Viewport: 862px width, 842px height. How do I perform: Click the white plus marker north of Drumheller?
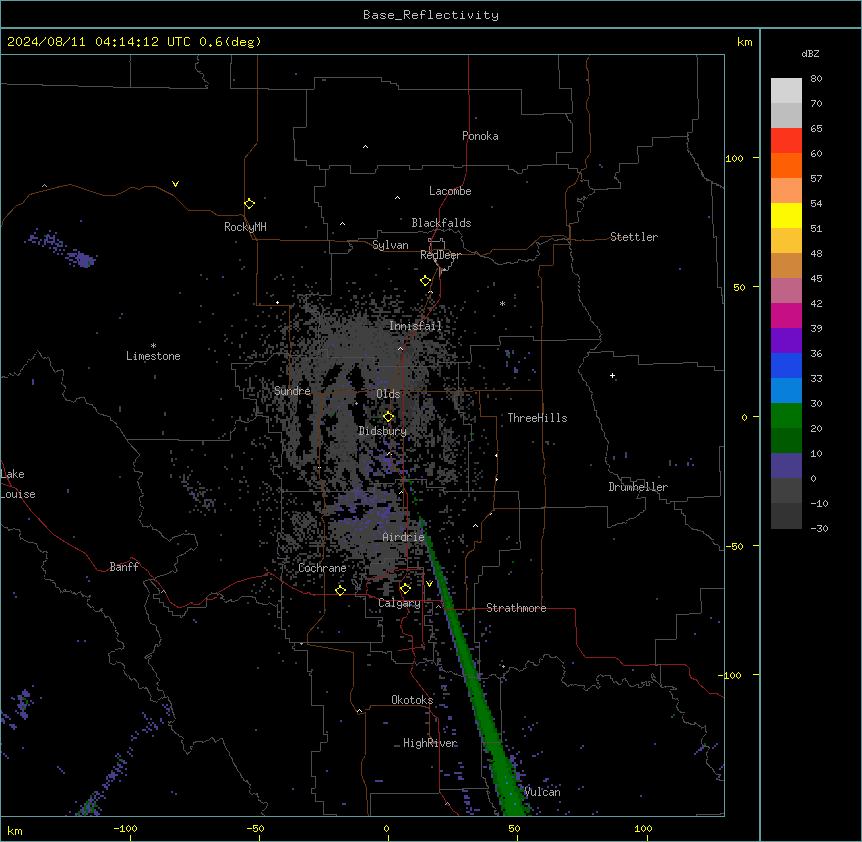[x=612, y=376]
